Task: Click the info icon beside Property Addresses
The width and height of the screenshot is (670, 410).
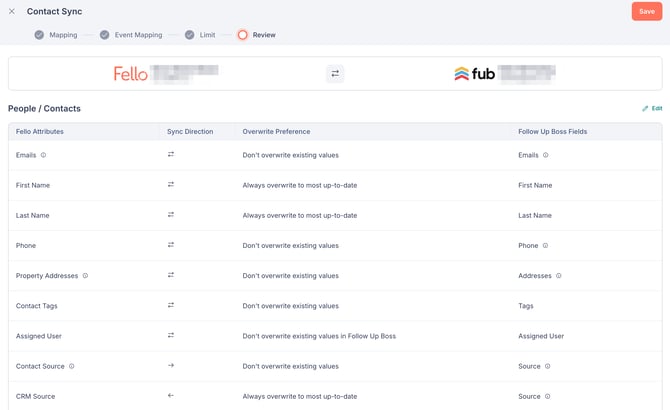Action: [85, 276]
